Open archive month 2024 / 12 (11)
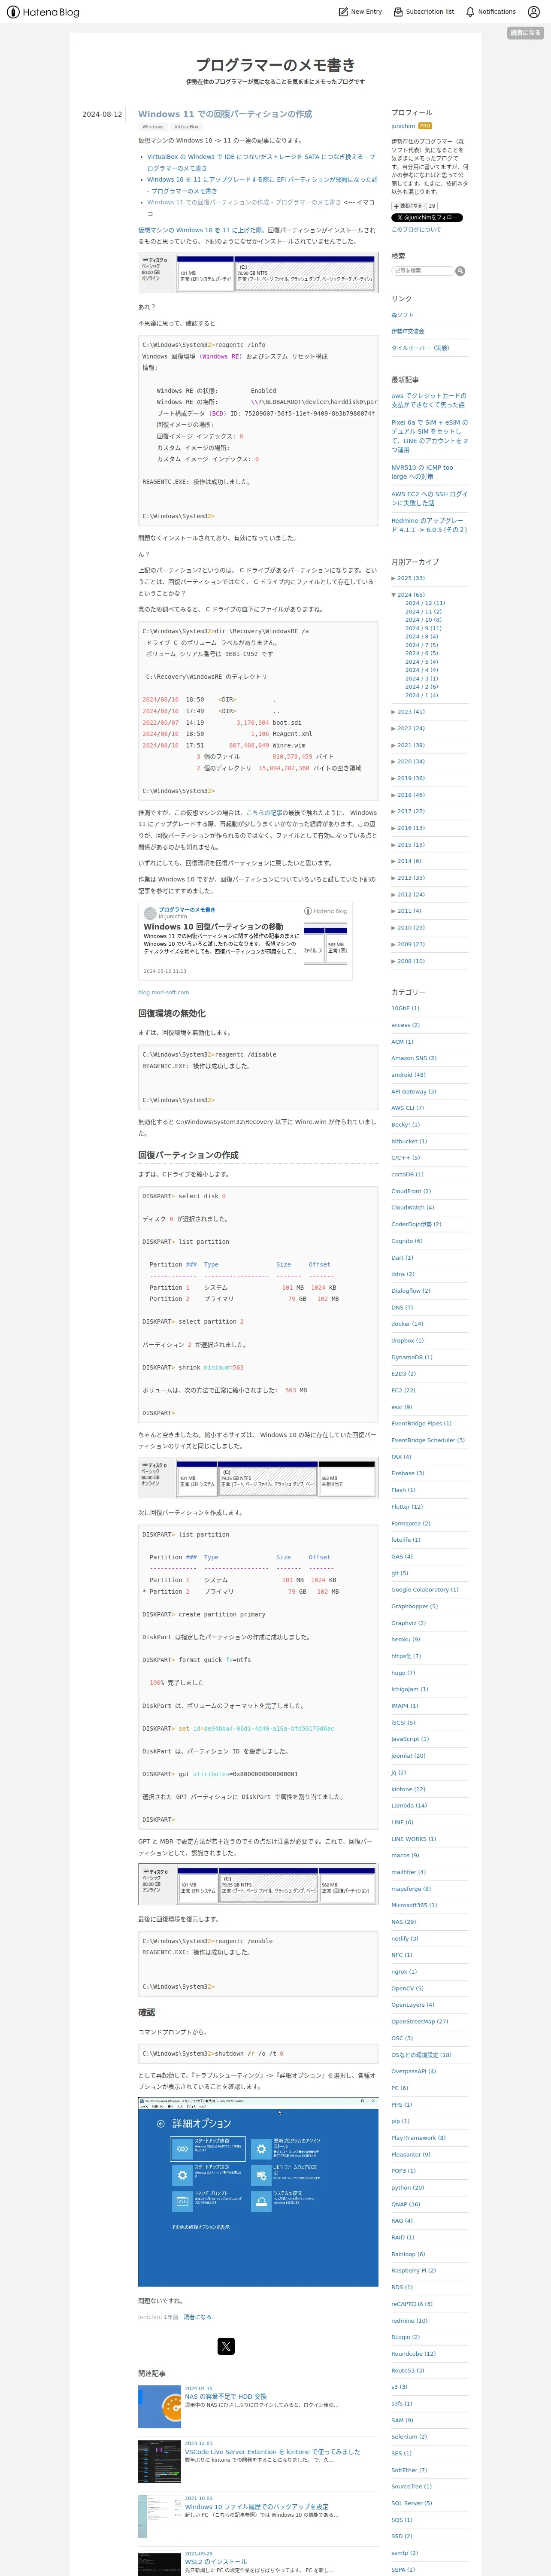This screenshot has width=551, height=2576. (x=425, y=603)
